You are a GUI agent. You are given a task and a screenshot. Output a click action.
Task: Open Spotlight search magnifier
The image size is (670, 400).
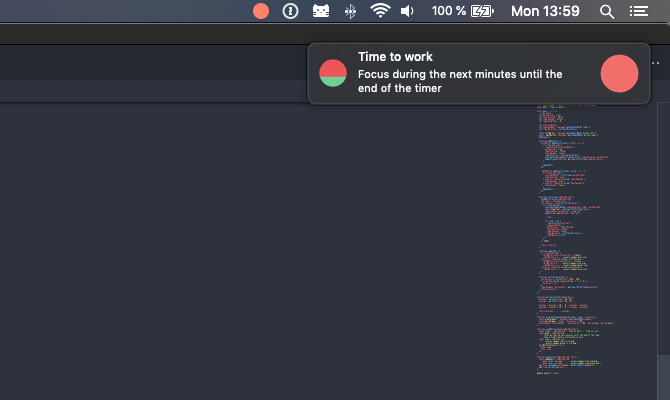click(607, 11)
